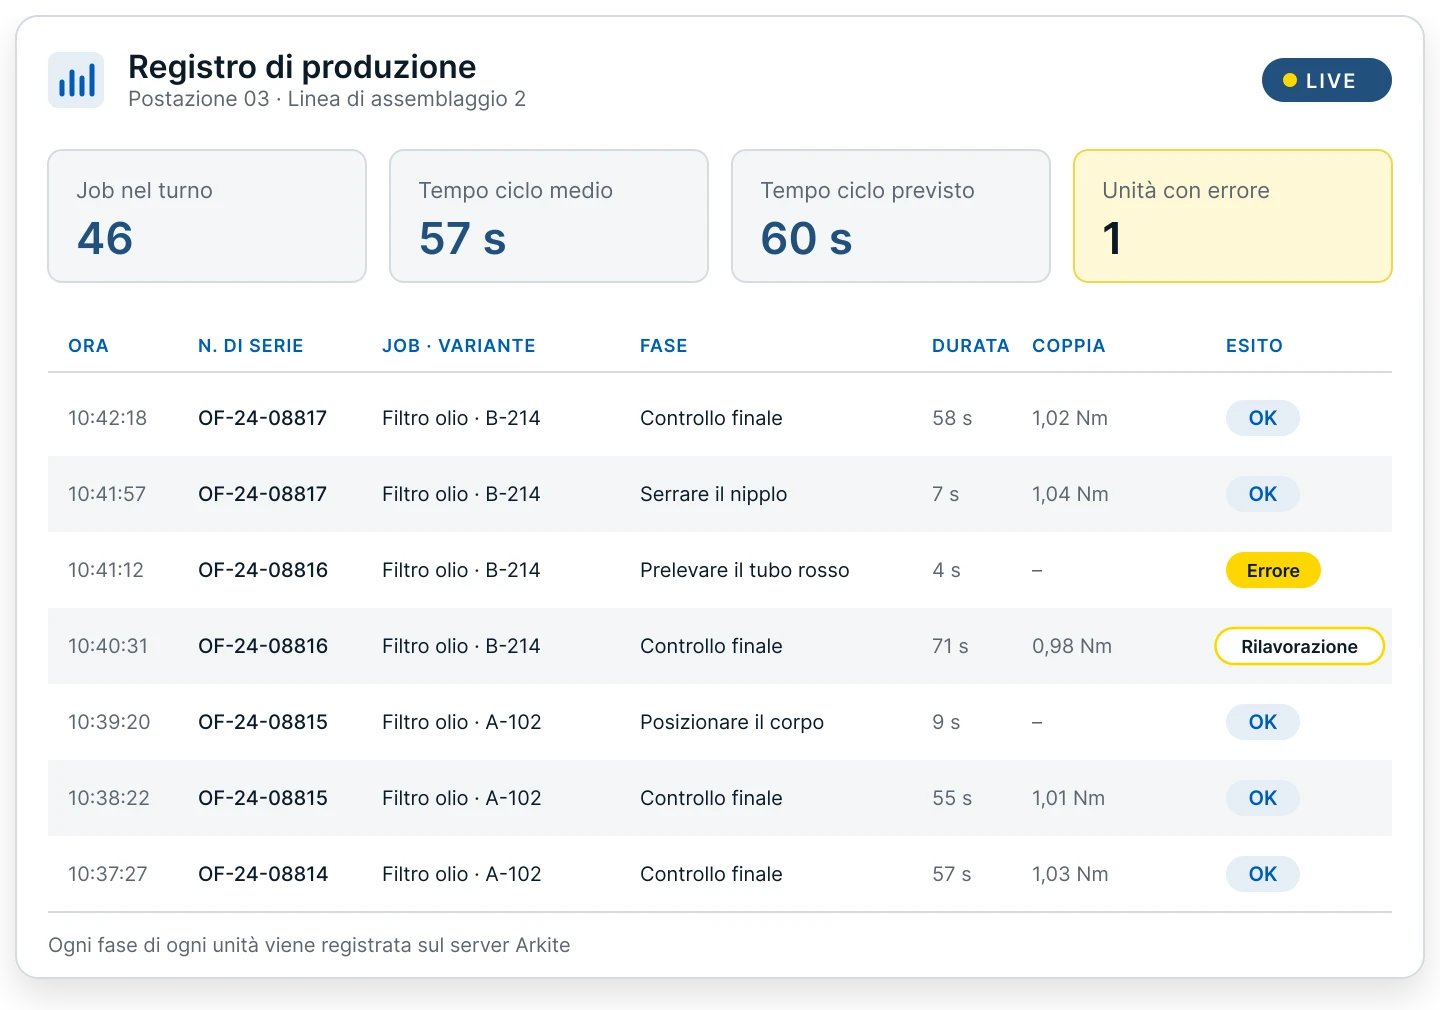
Task: Select the "Job nel turno" summary card
Action: tap(207, 216)
